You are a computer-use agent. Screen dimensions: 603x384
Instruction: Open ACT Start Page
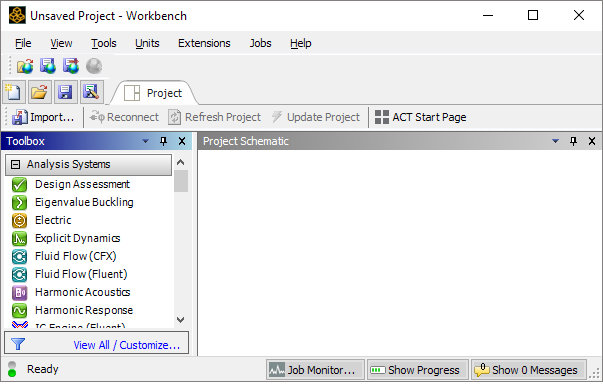tap(420, 117)
